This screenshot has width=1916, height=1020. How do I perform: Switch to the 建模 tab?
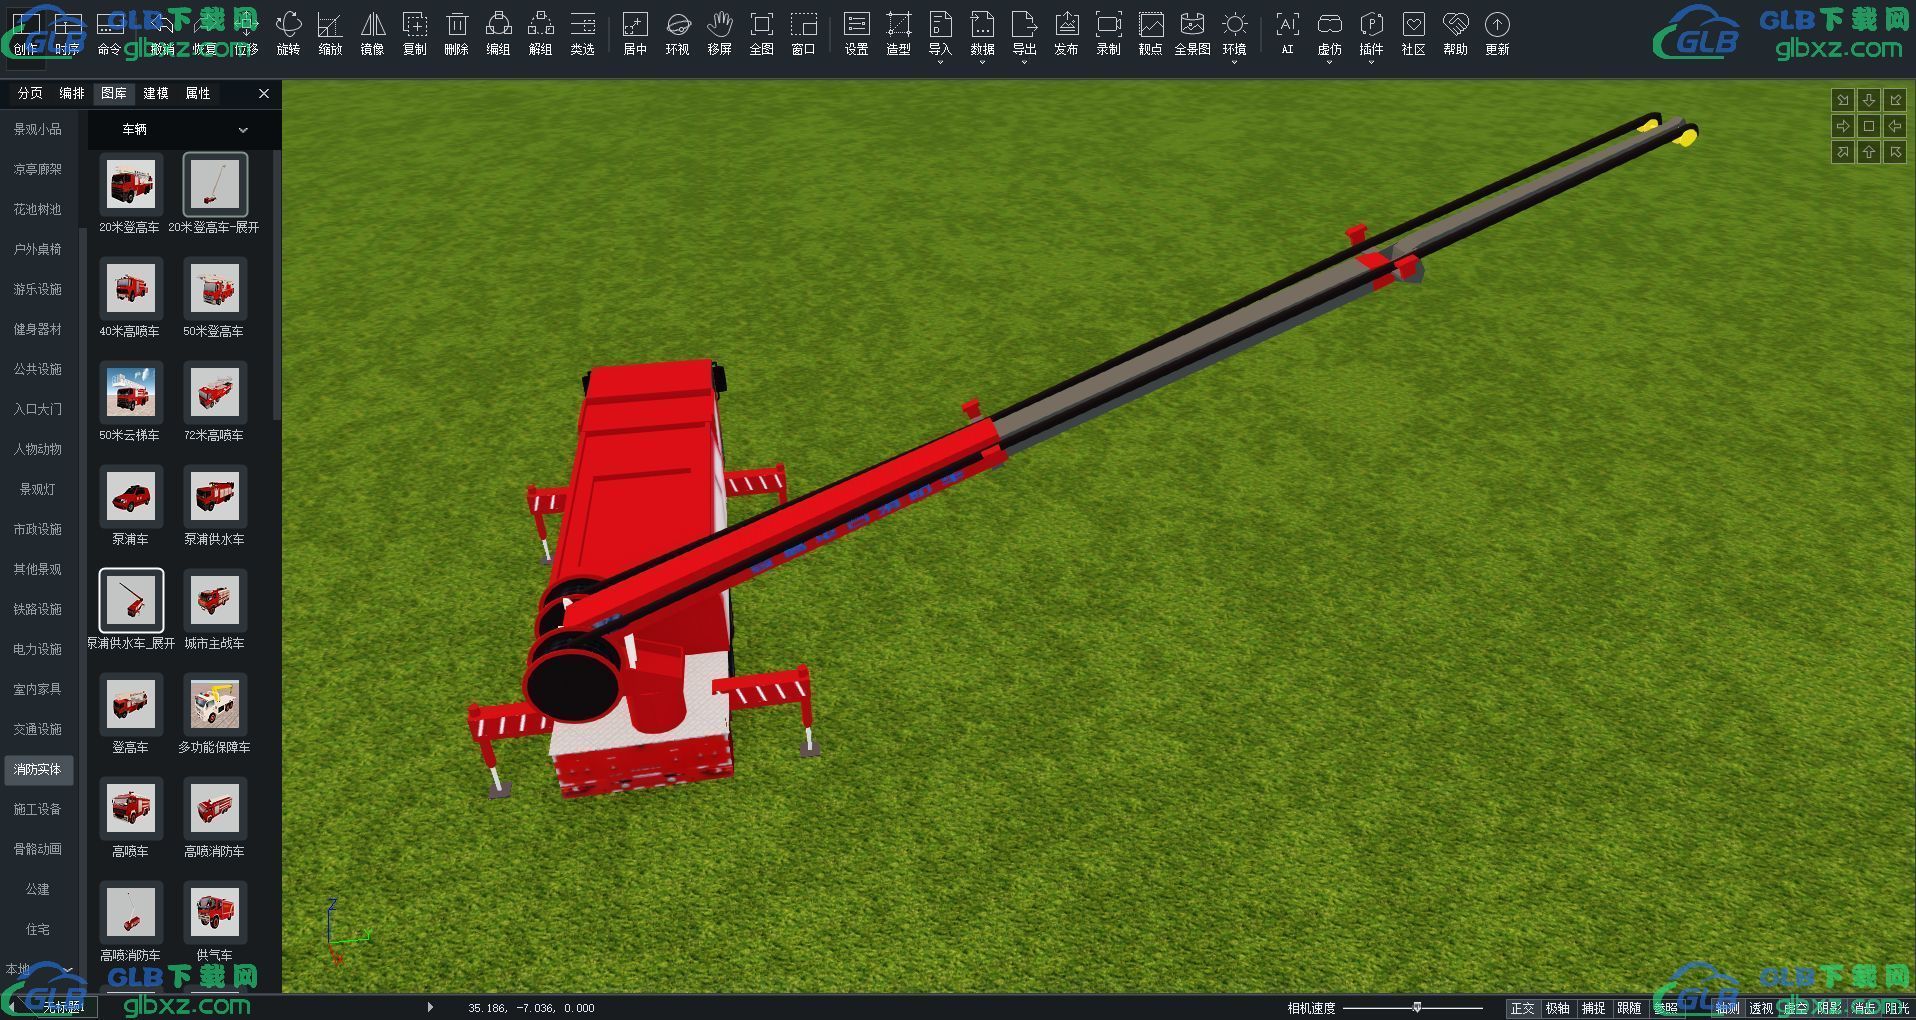pos(156,93)
